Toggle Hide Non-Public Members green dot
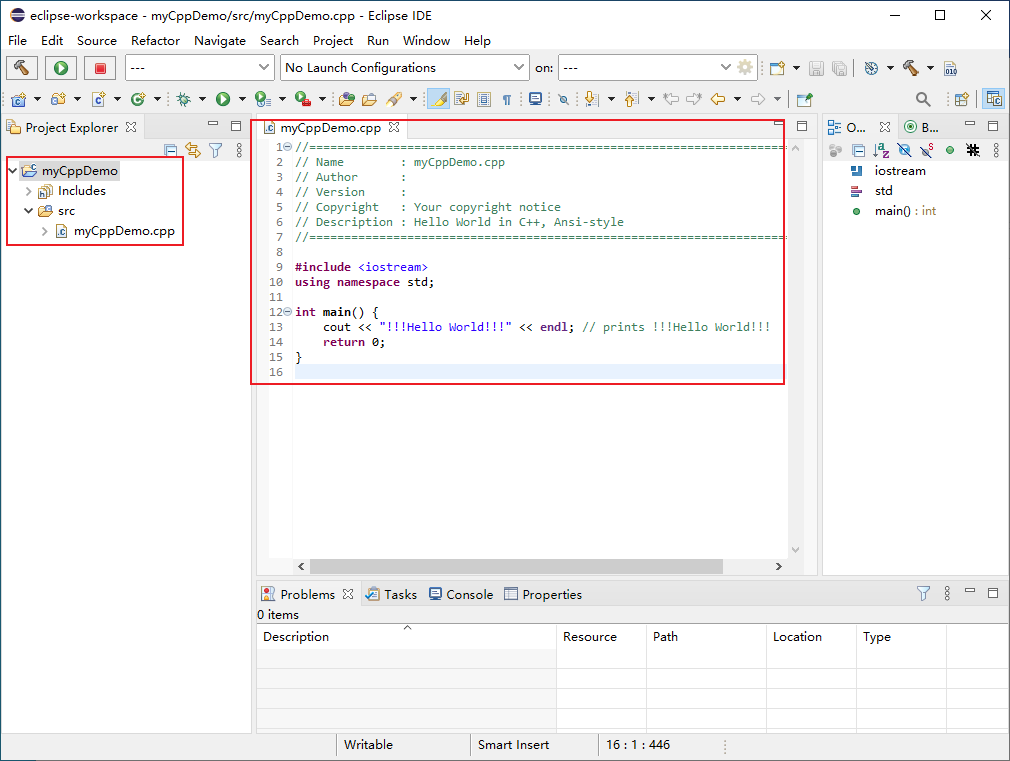This screenshot has width=1010, height=761. (949, 150)
